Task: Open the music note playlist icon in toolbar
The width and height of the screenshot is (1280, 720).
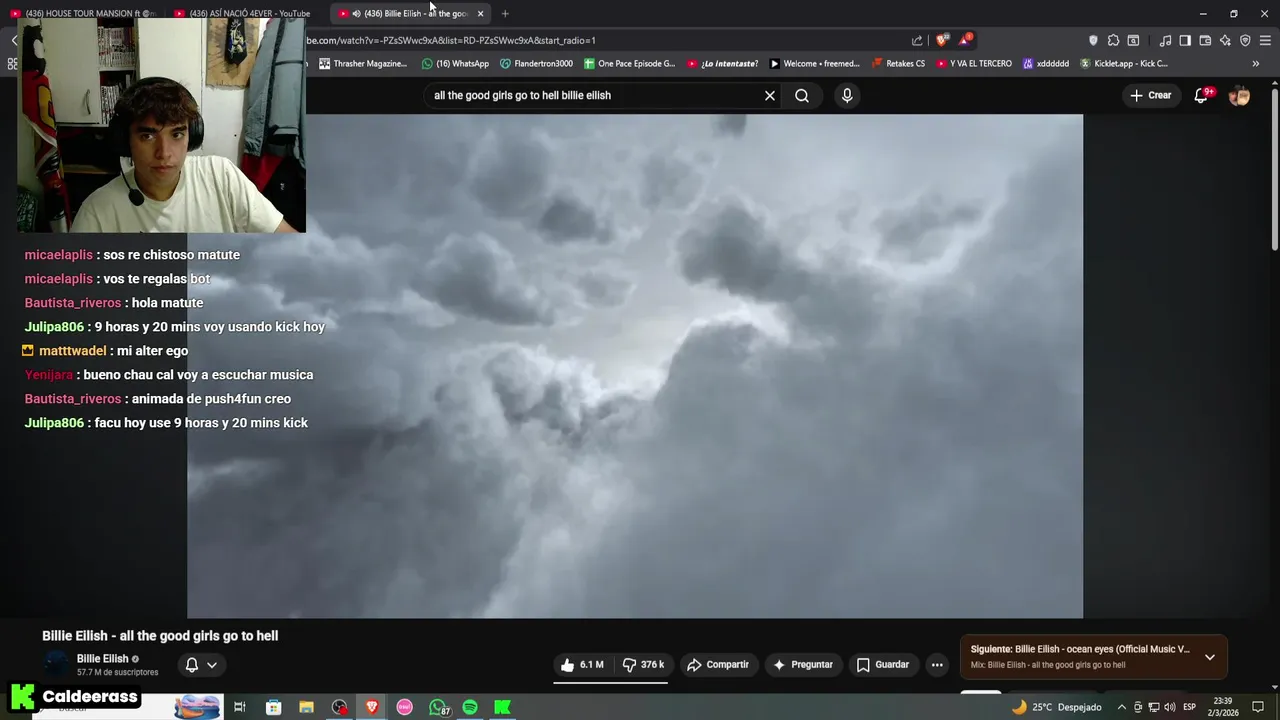Action: (1165, 41)
